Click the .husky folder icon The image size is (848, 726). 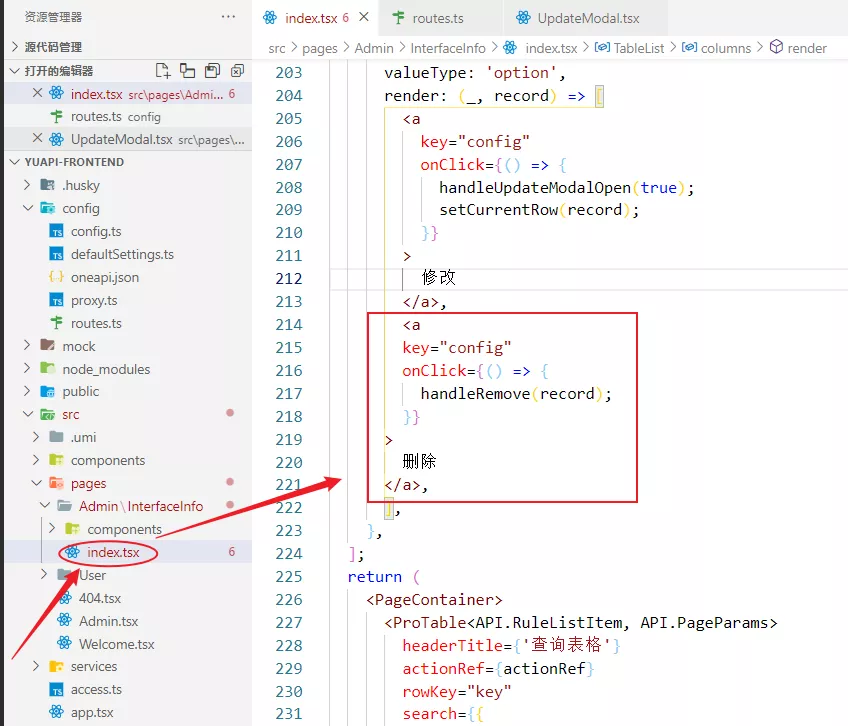pos(48,185)
